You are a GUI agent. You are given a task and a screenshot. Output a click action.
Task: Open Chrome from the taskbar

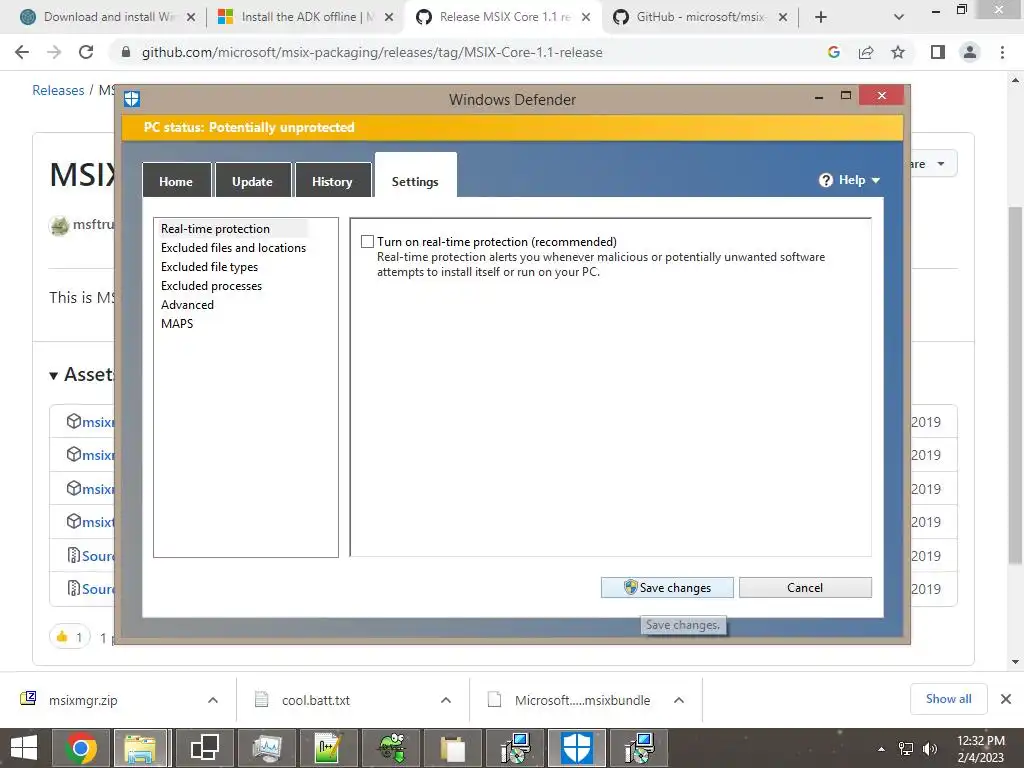[x=81, y=748]
